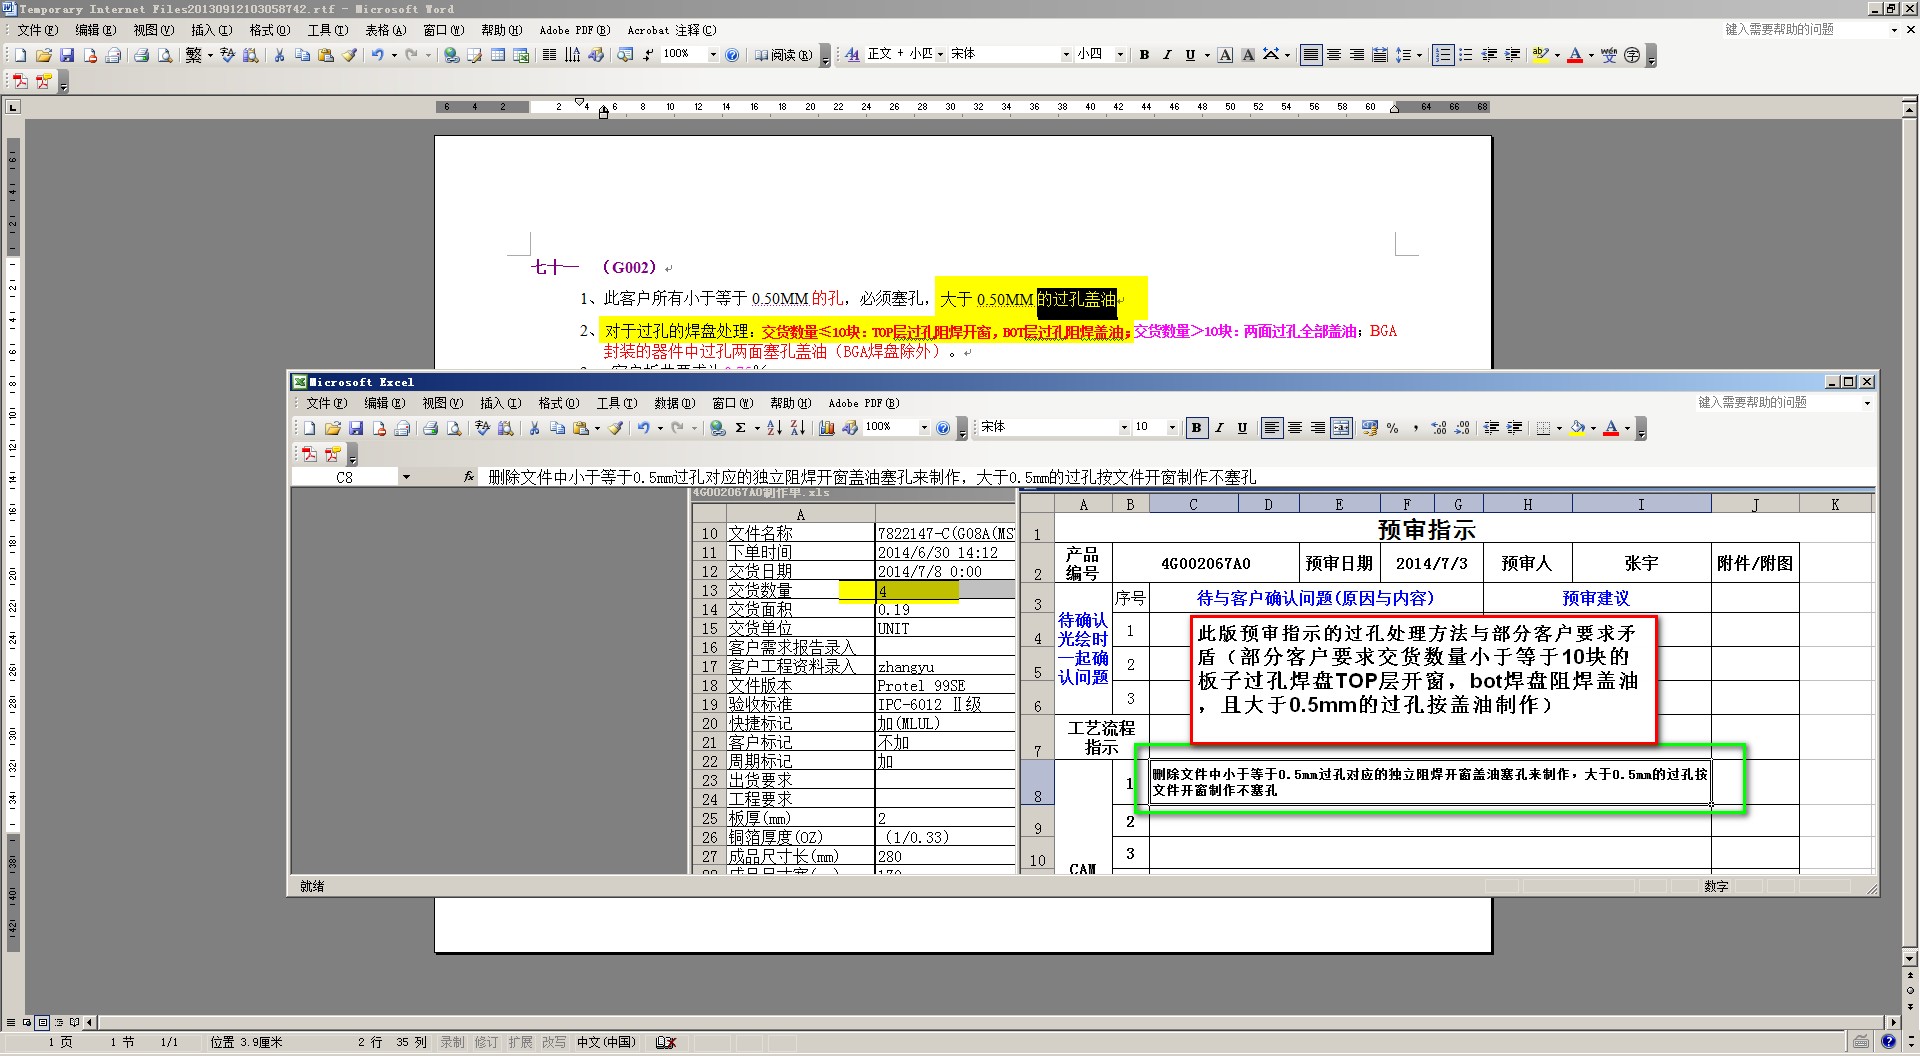1920x1056 pixels.
Task: Click Word's Undo arrow
Action: point(377,55)
